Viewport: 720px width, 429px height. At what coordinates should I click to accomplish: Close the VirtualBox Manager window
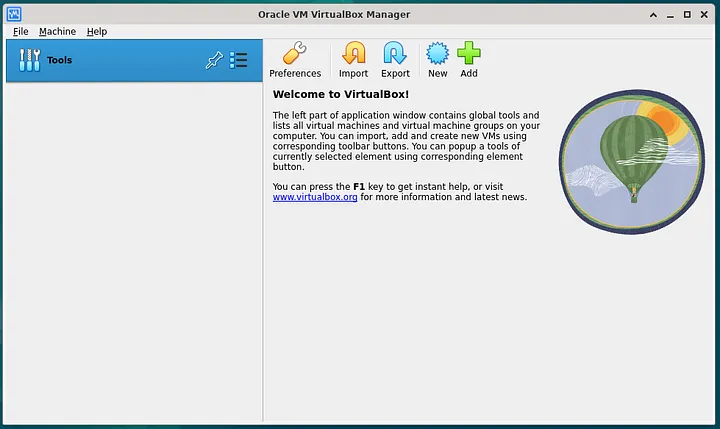pyautogui.click(x=704, y=15)
